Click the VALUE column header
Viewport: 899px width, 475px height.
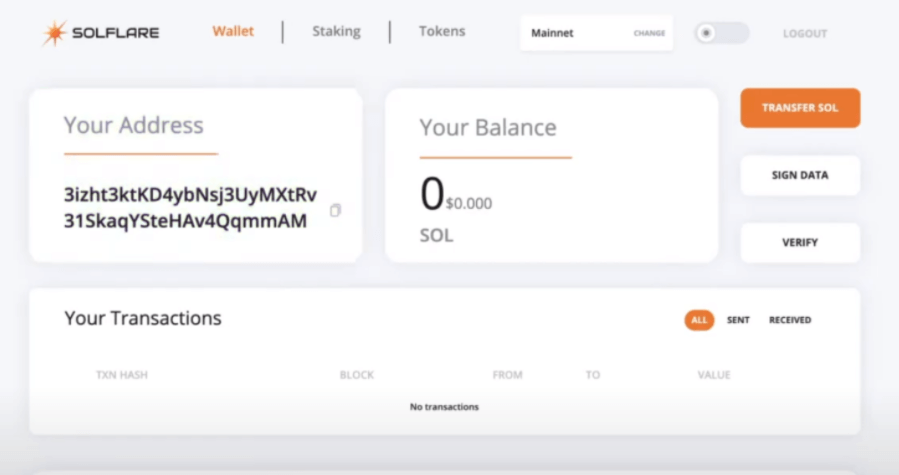[714, 375]
